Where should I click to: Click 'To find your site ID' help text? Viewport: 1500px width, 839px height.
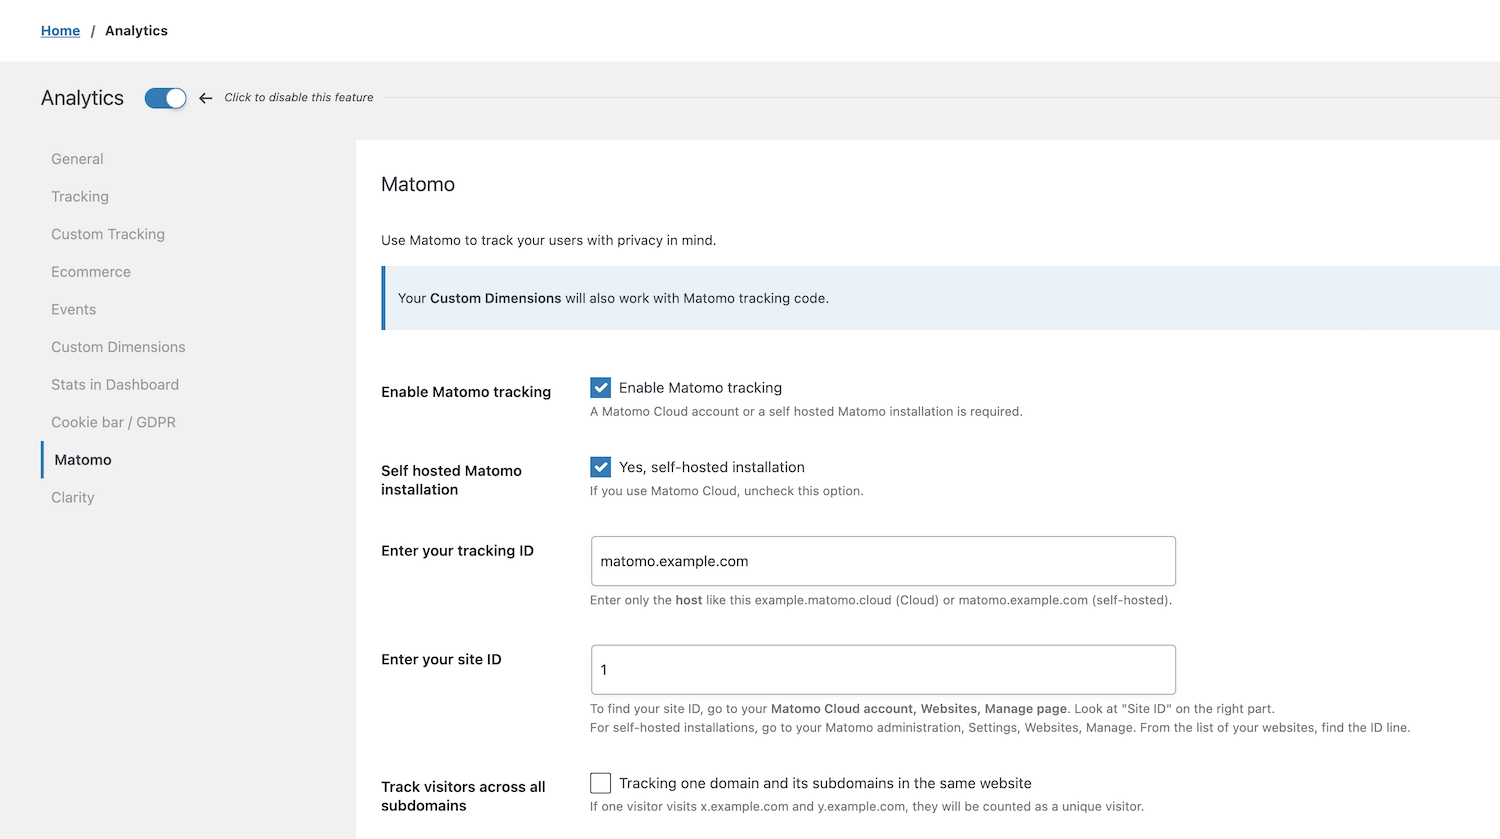coord(932,709)
